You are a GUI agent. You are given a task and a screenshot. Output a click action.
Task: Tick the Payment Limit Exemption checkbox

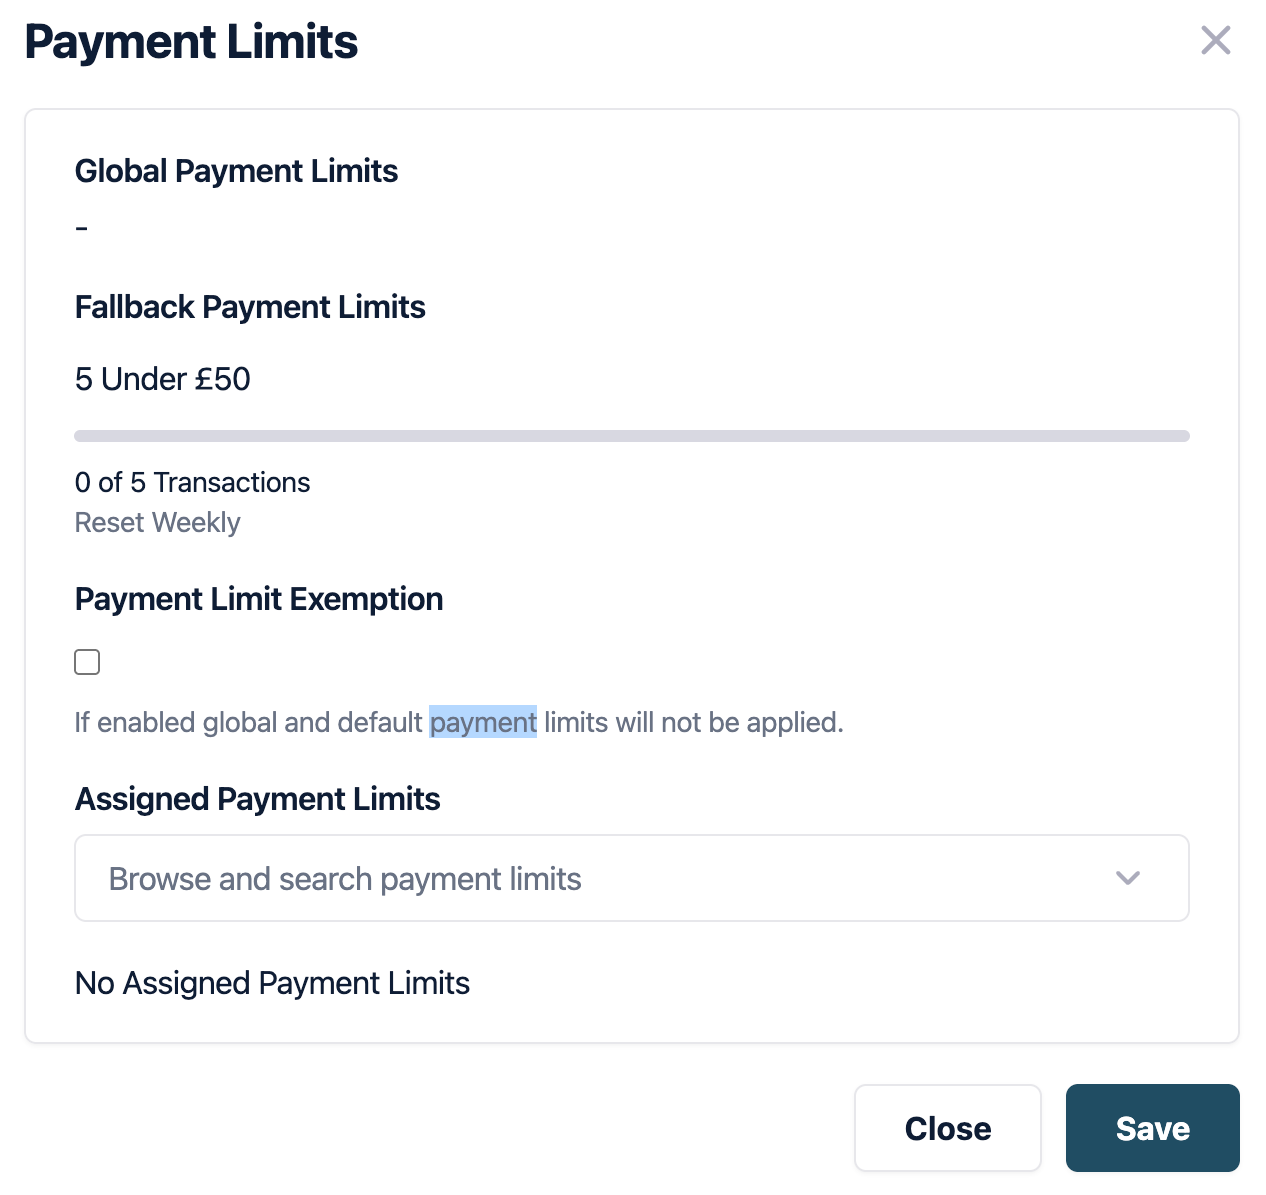[x=87, y=662]
